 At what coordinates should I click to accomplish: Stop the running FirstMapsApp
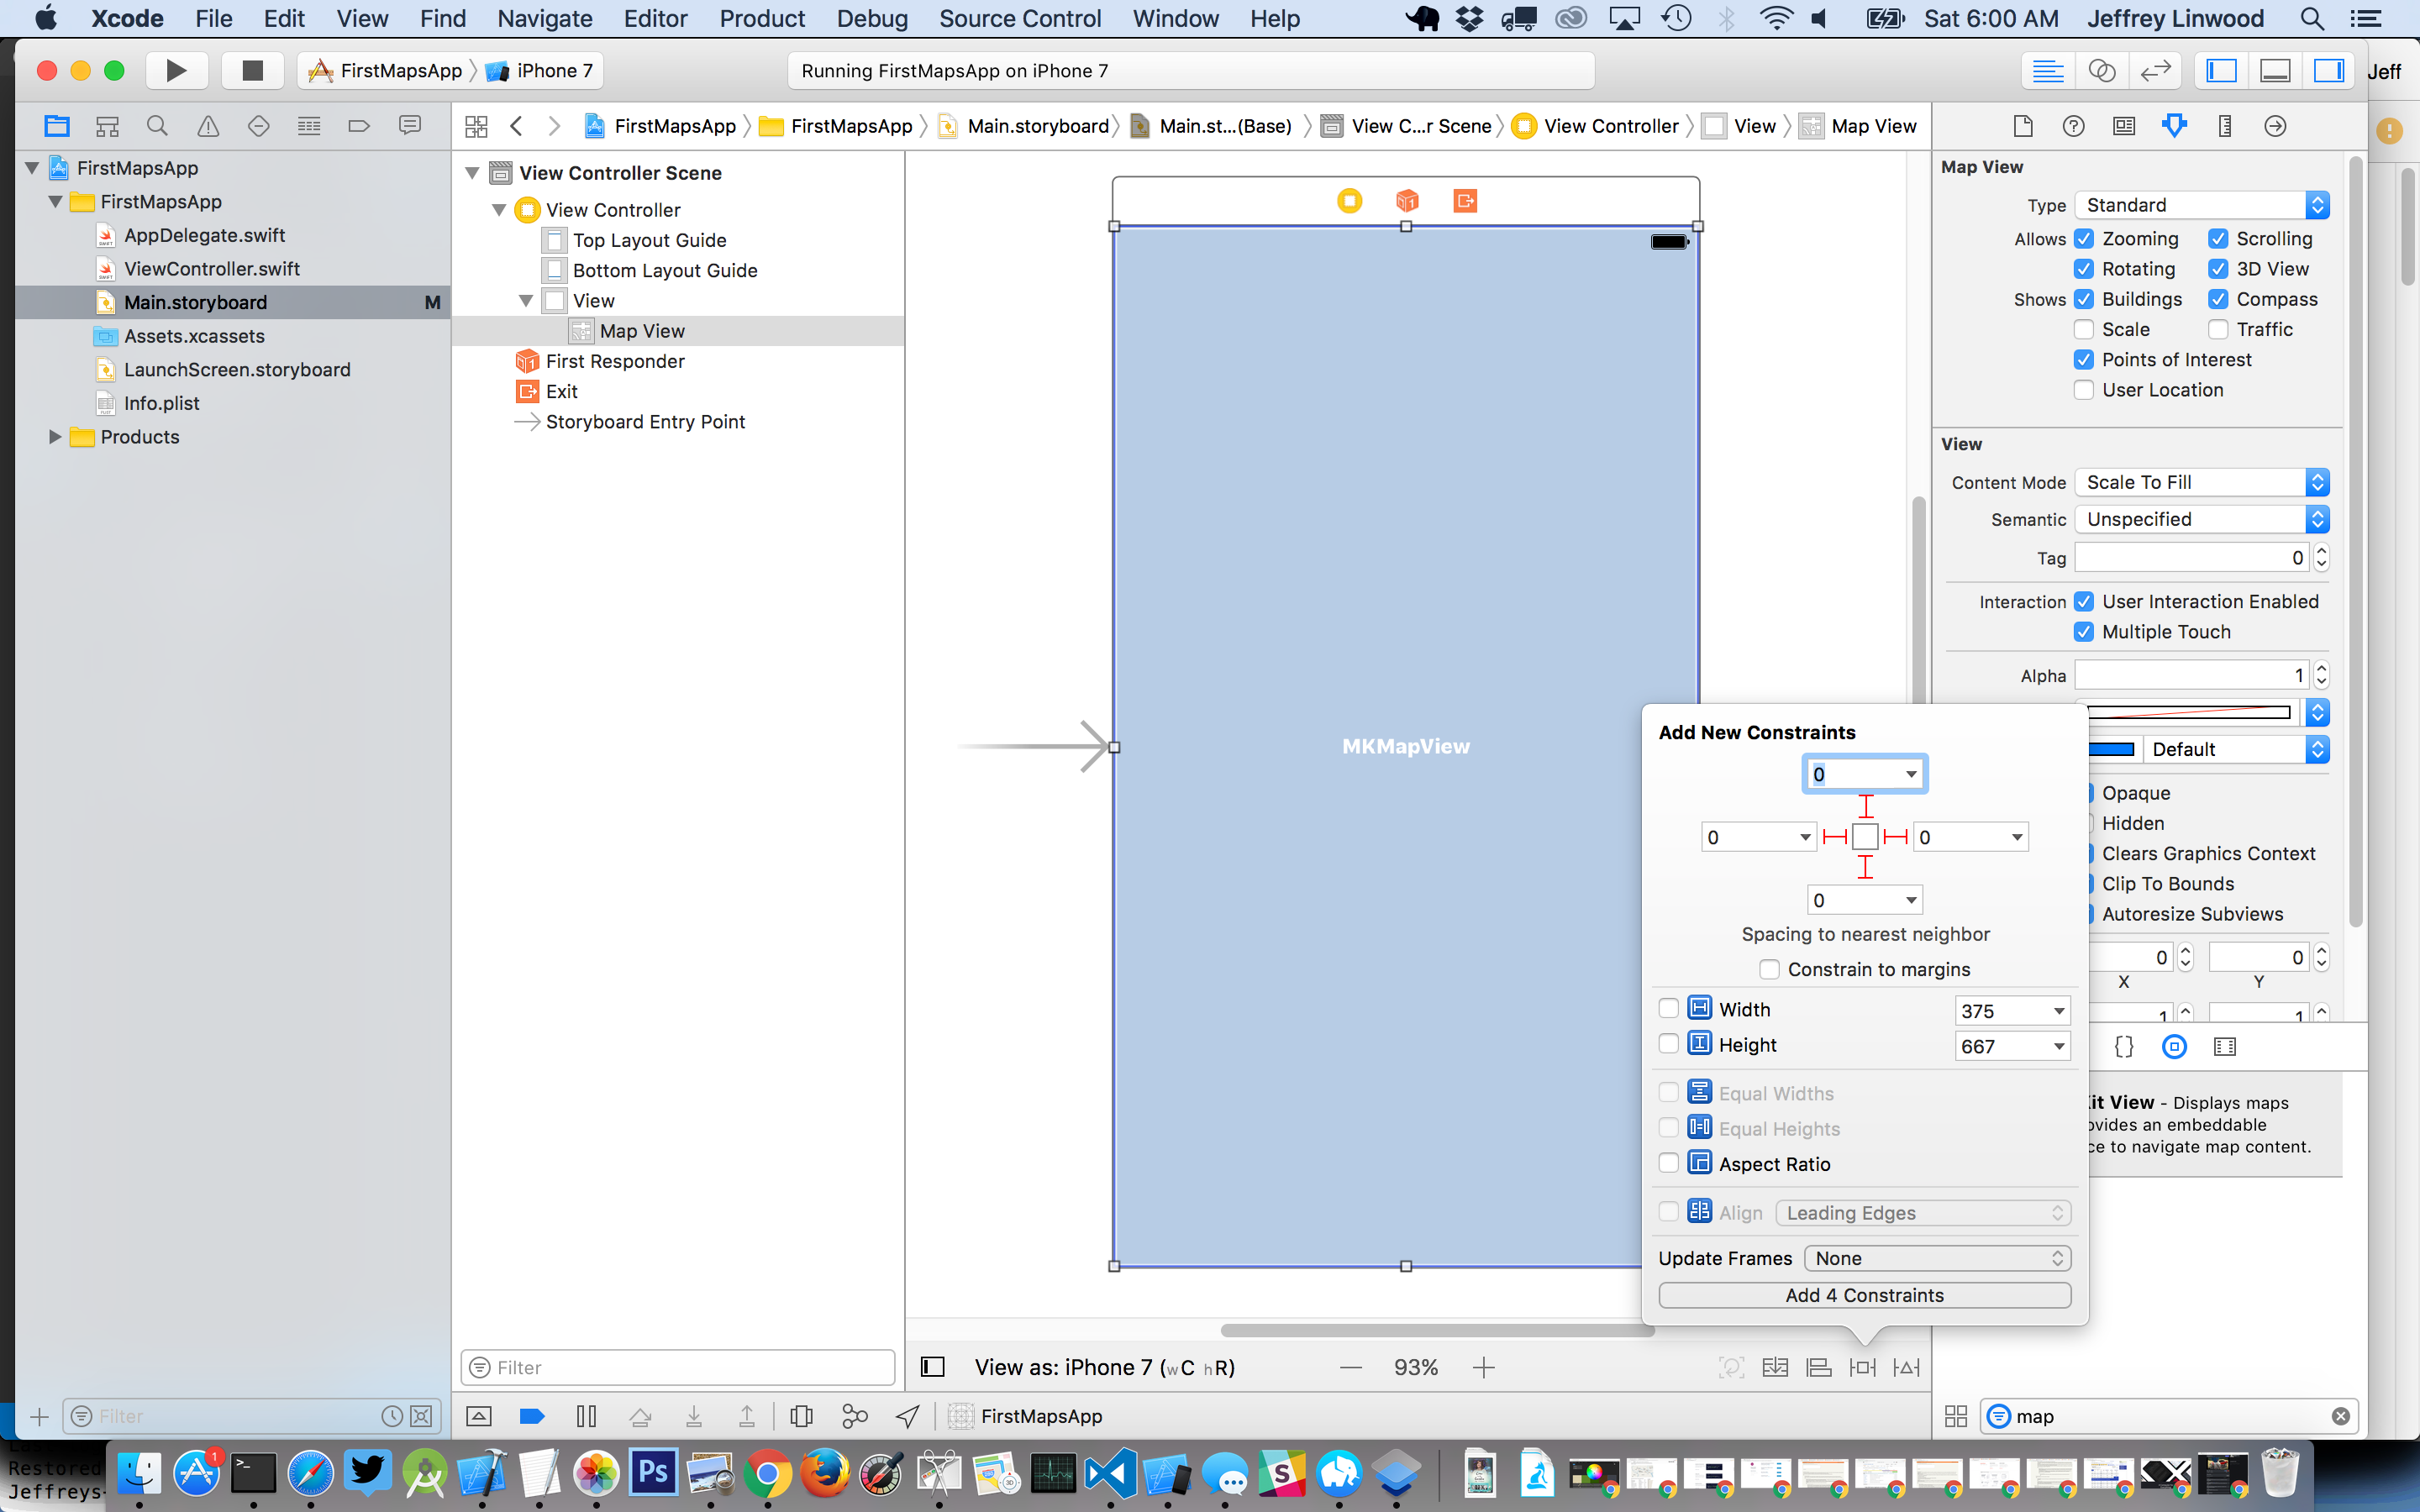(x=252, y=70)
